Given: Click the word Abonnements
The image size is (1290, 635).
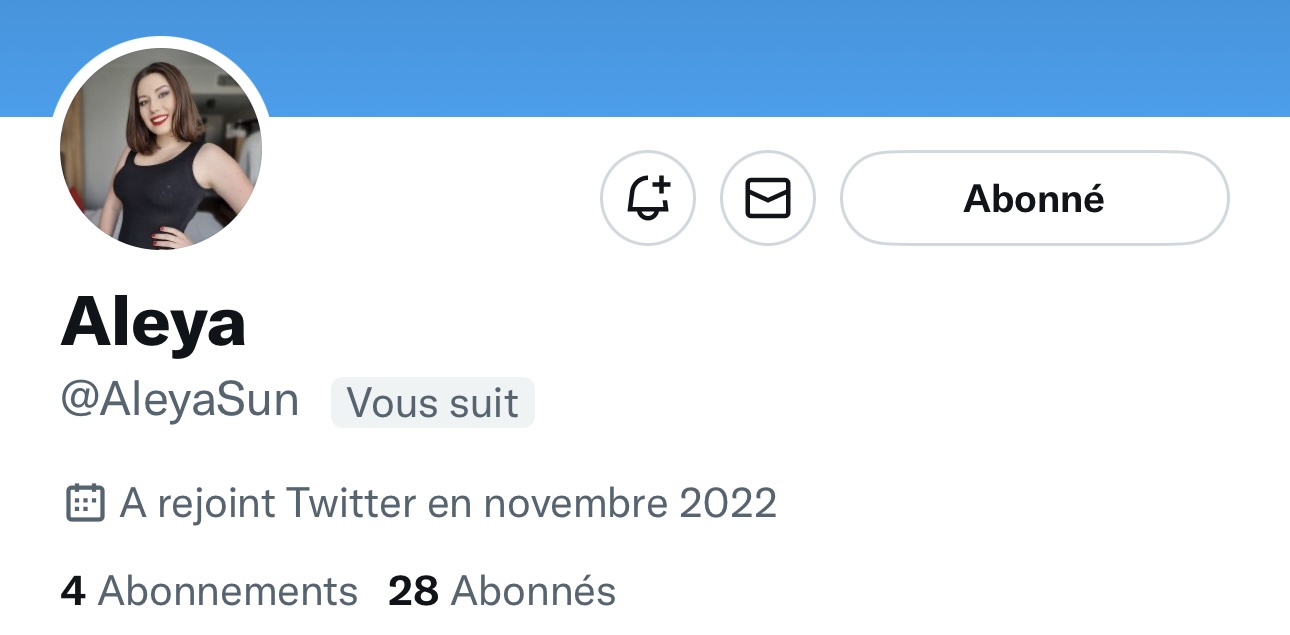Looking at the screenshot, I should pyautogui.click(x=228, y=591).
